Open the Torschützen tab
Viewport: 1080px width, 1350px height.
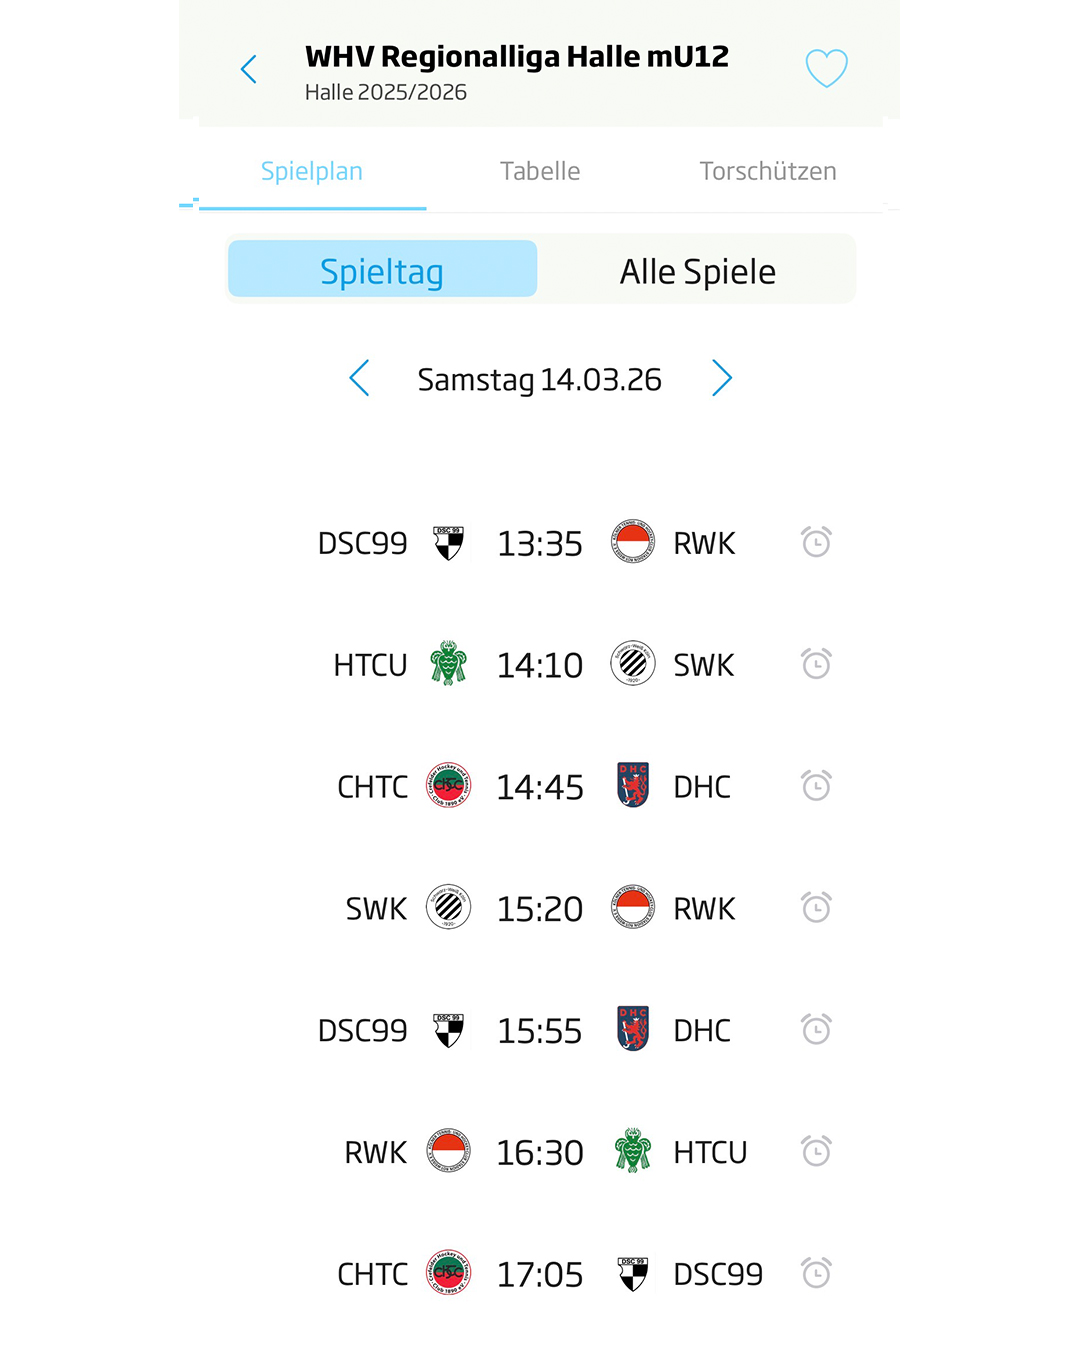[767, 171]
